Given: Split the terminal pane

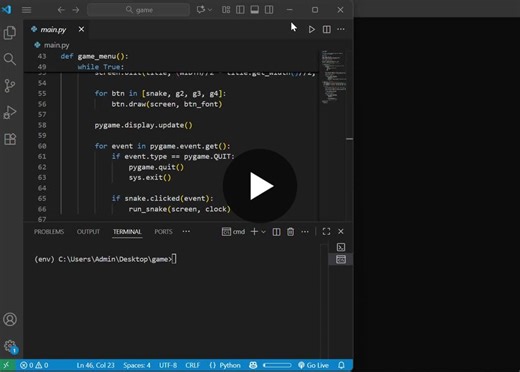Looking at the screenshot, I should coord(276,232).
